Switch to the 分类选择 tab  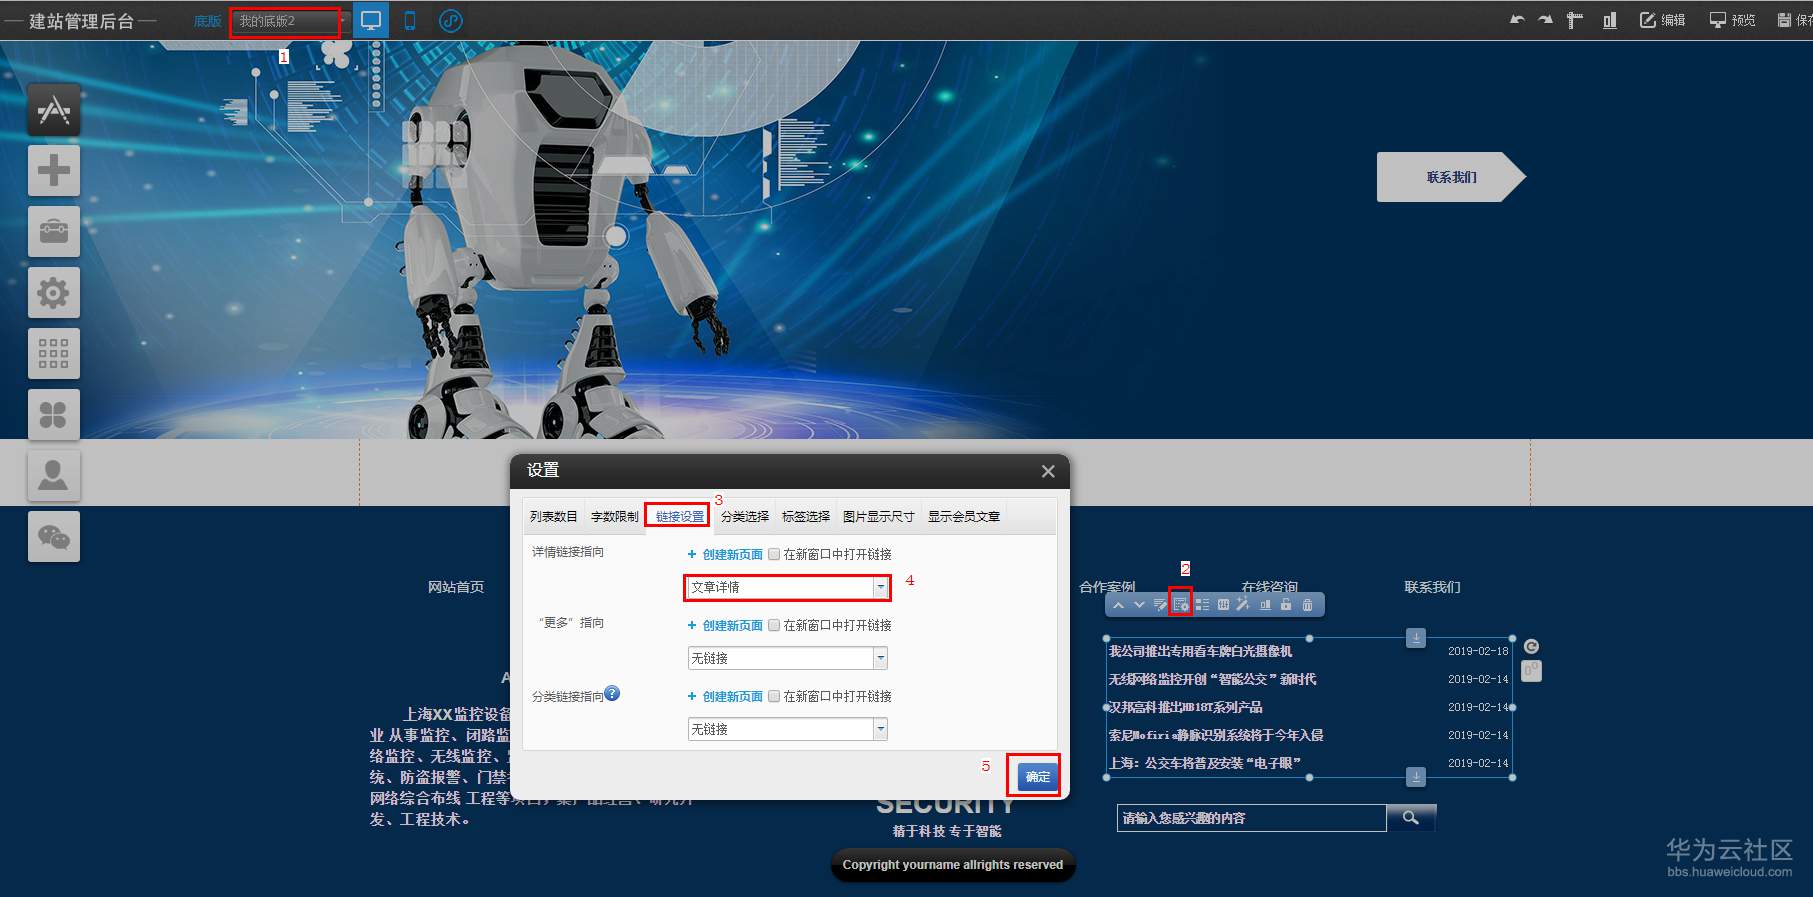click(x=745, y=516)
